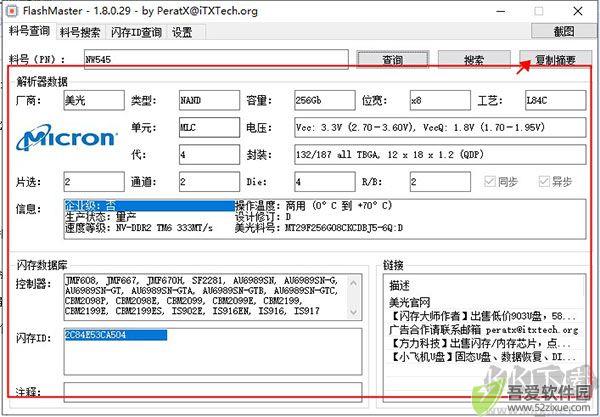Image resolution: width=600 pixels, height=417 pixels.
Task: Toggle the 同步 checkbox
Action: [x=501, y=181]
